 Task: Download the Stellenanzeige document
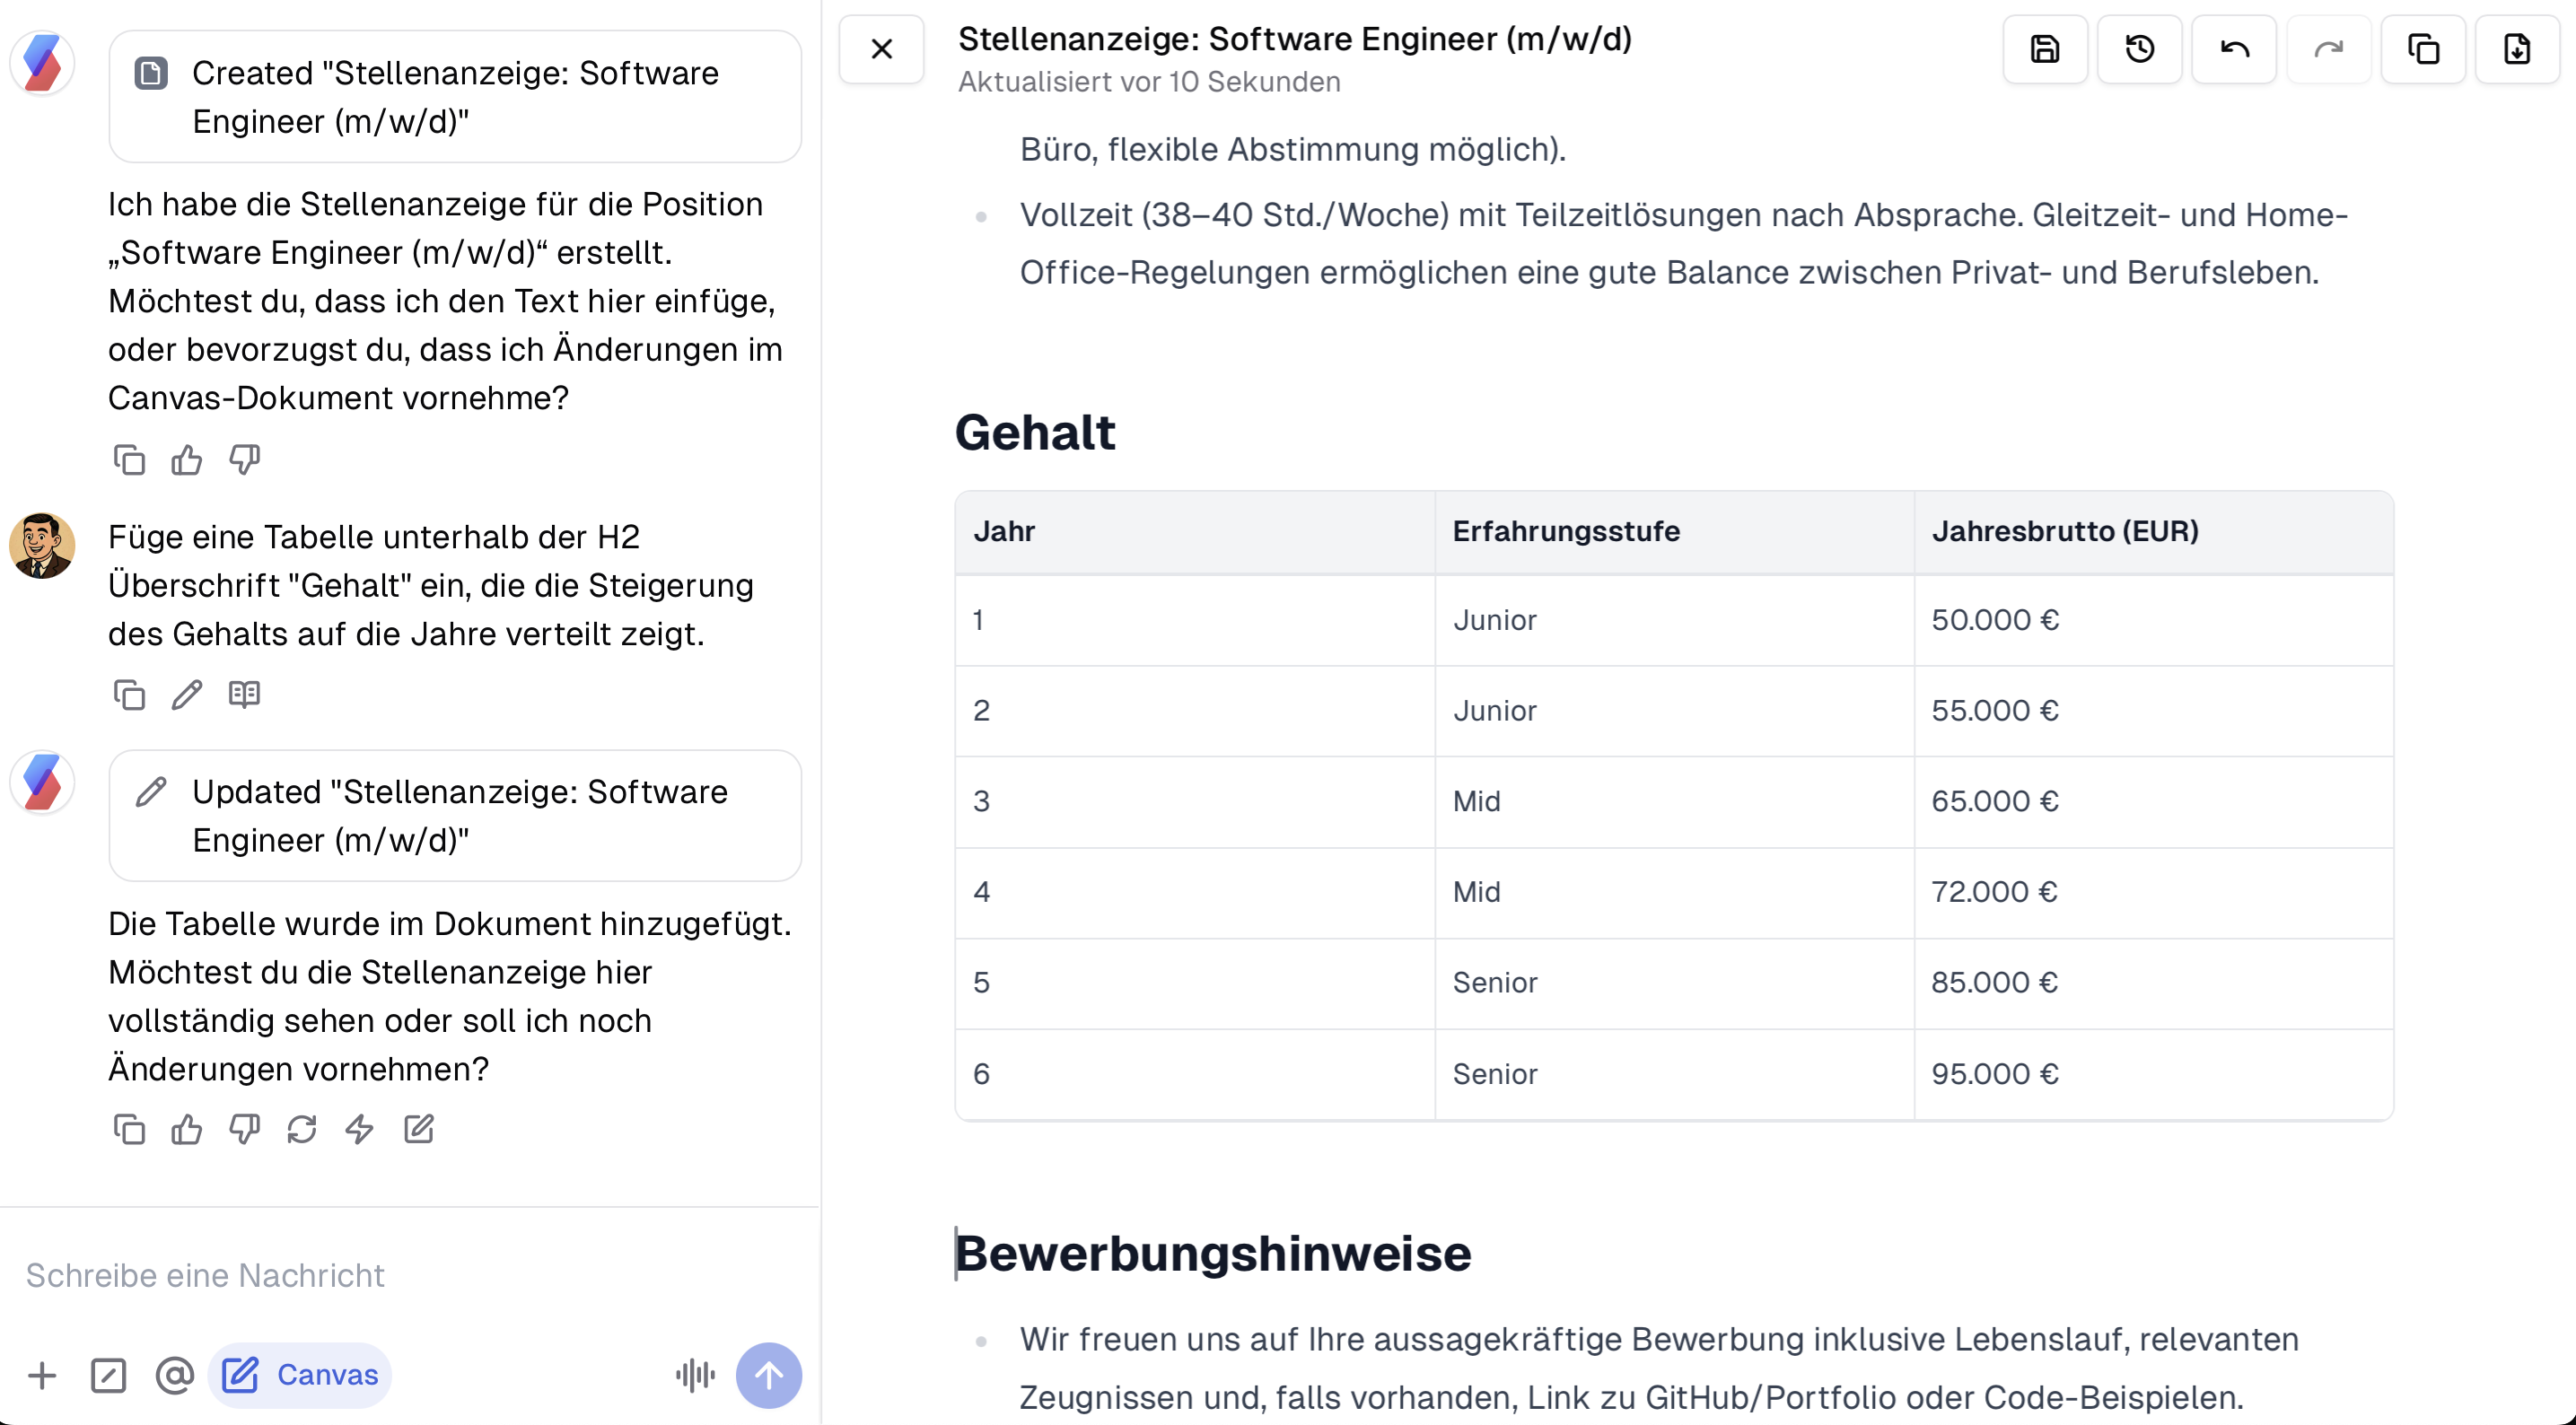click(x=2518, y=49)
